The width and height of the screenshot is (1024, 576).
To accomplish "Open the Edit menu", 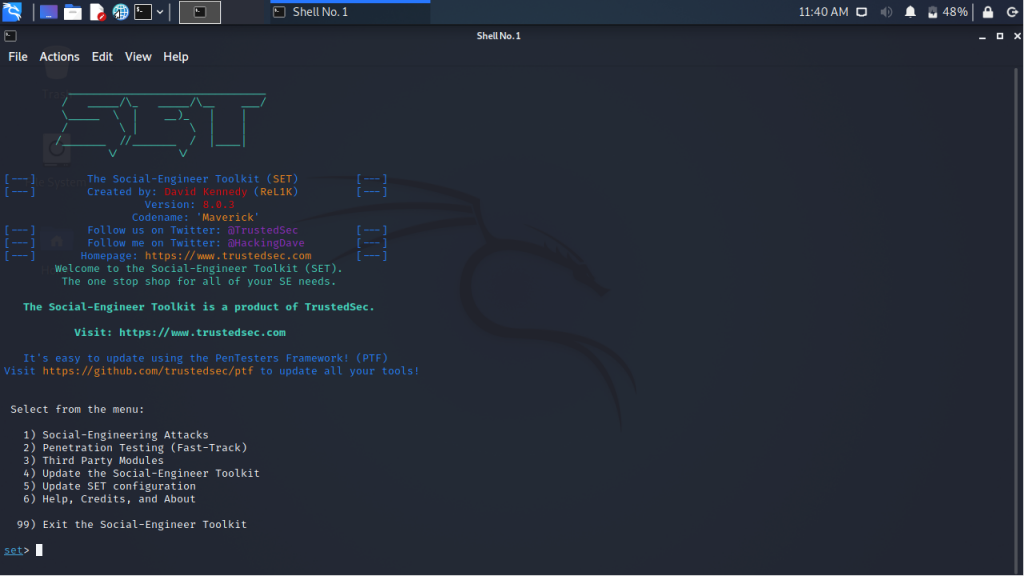I will point(102,57).
